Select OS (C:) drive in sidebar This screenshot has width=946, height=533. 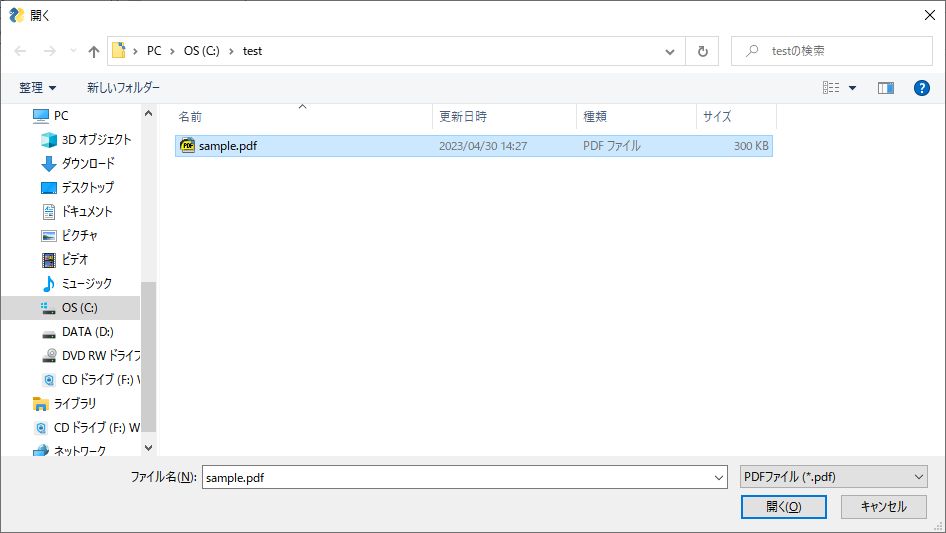pos(69,308)
